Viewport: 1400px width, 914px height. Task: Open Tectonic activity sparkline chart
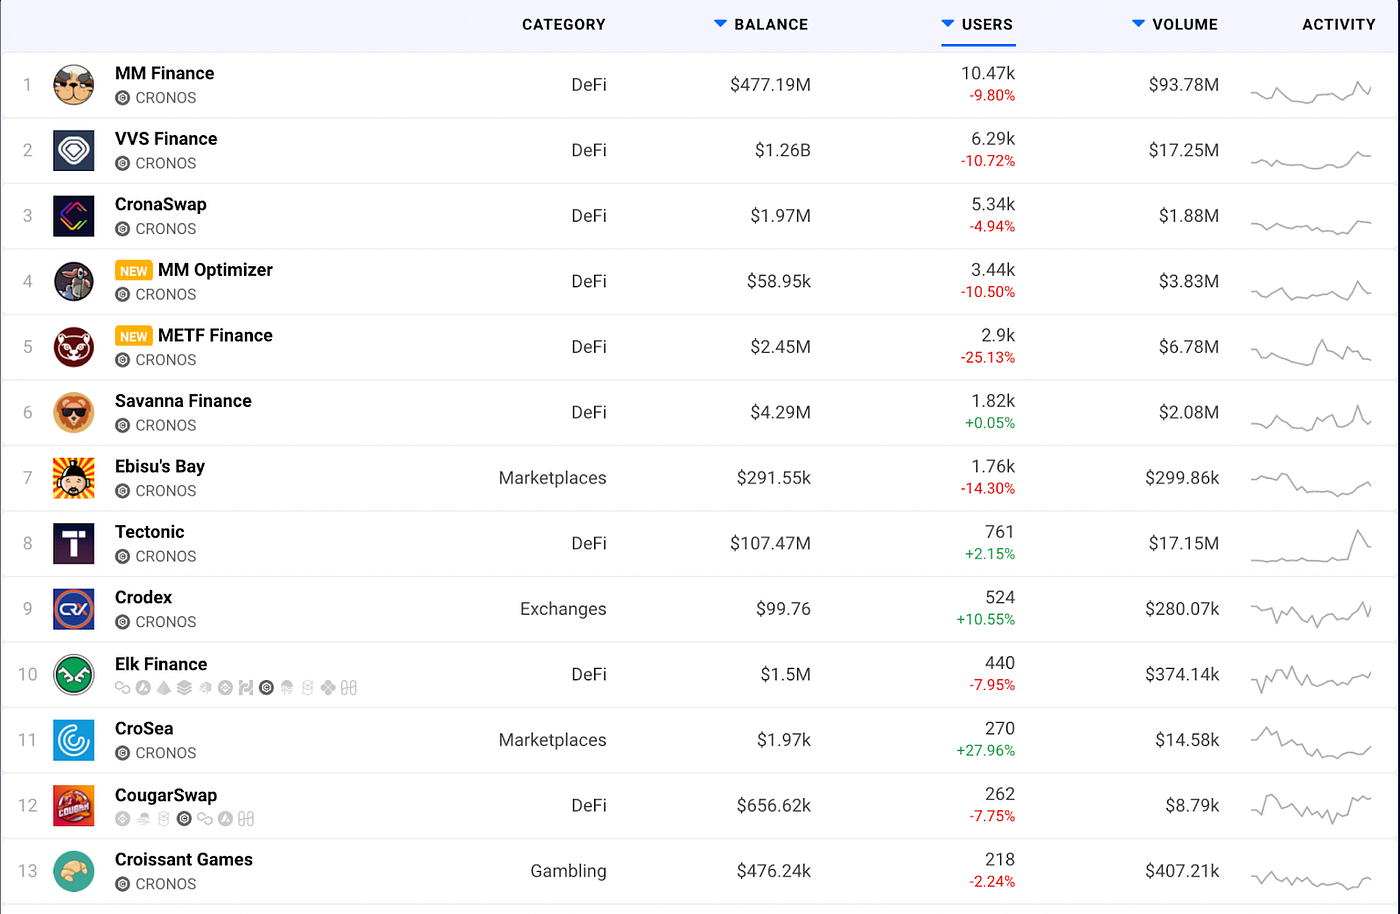(1311, 546)
